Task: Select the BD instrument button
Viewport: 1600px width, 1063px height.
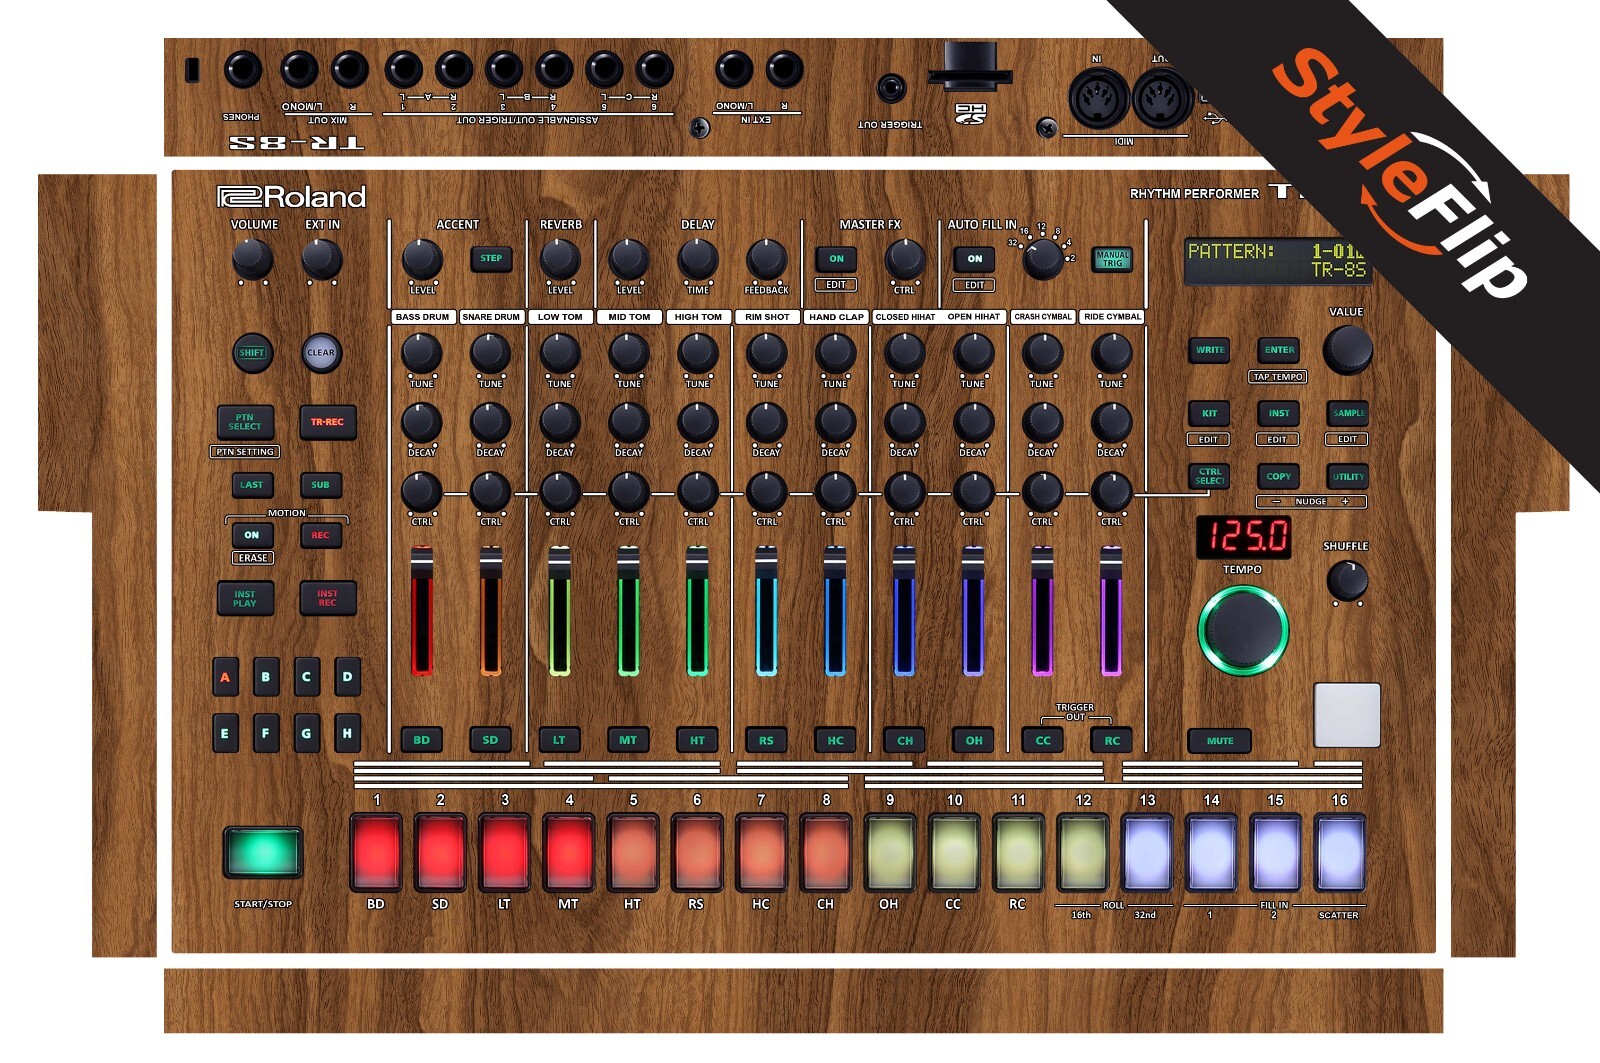Action: (x=422, y=740)
